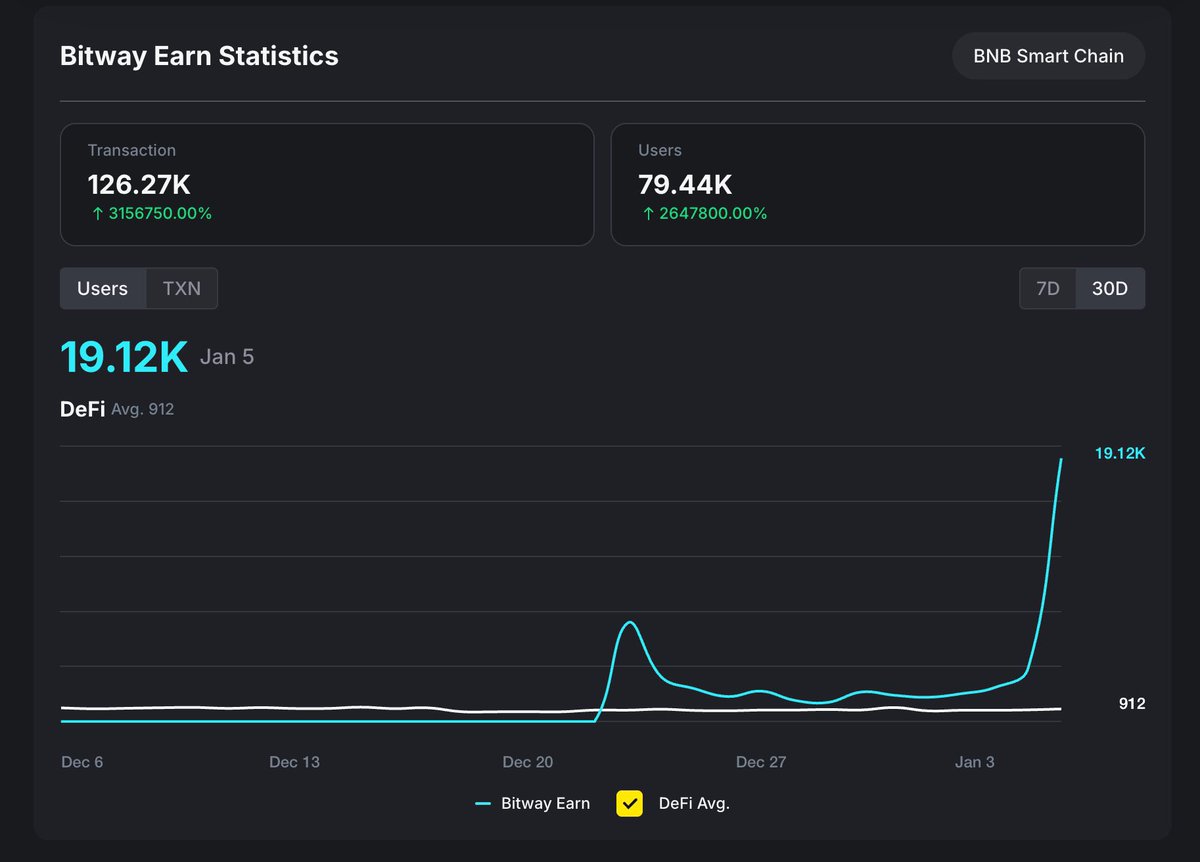The width and height of the screenshot is (1200, 862).
Task: Select the Users chart tab
Action: [102, 288]
